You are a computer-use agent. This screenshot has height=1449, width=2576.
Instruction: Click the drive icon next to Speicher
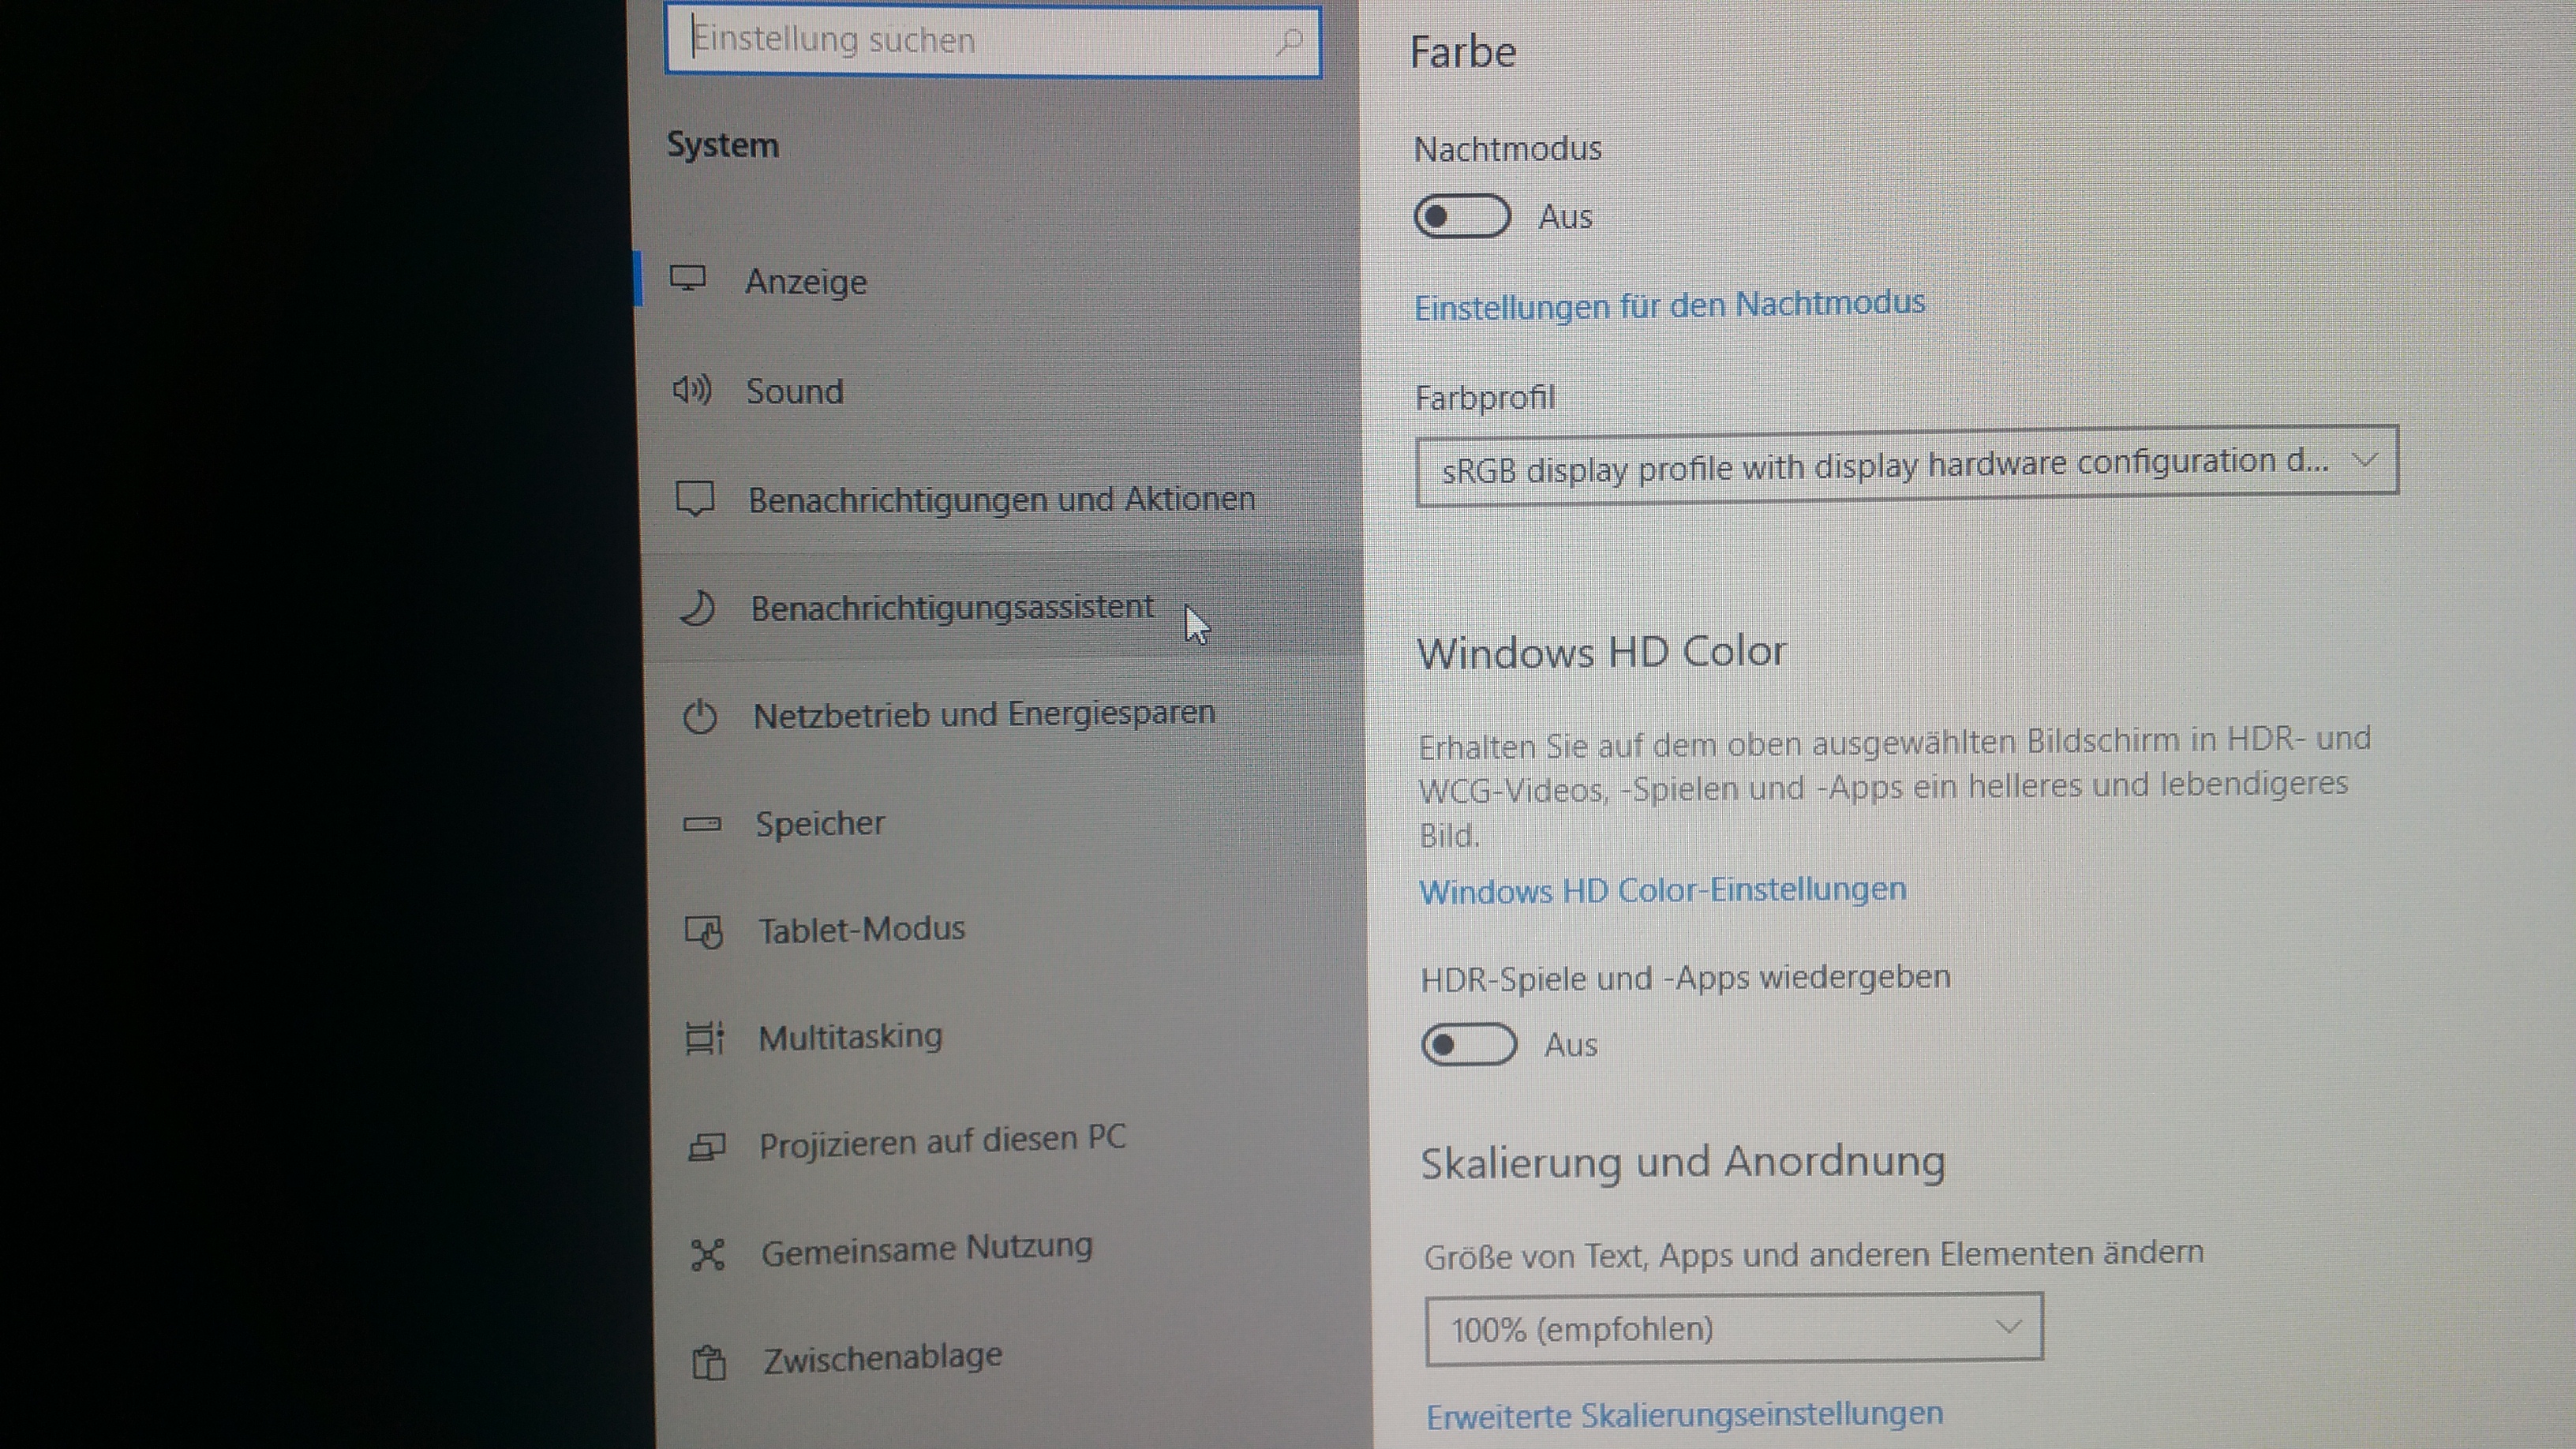pos(702,824)
